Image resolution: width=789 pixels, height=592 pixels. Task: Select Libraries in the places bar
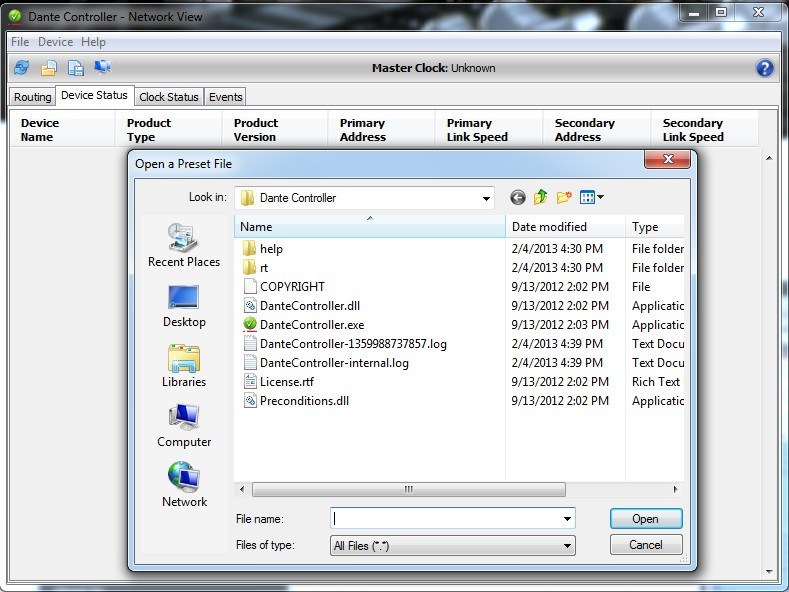(184, 366)
